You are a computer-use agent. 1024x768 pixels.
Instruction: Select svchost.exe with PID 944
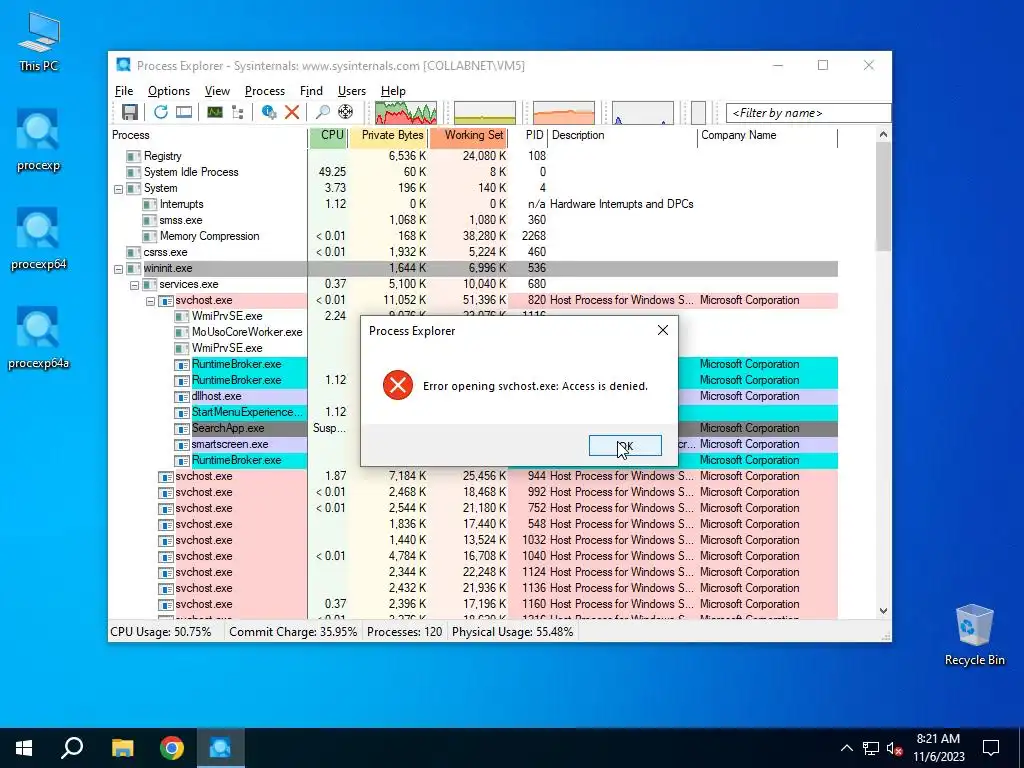click(x=473, y=476)
